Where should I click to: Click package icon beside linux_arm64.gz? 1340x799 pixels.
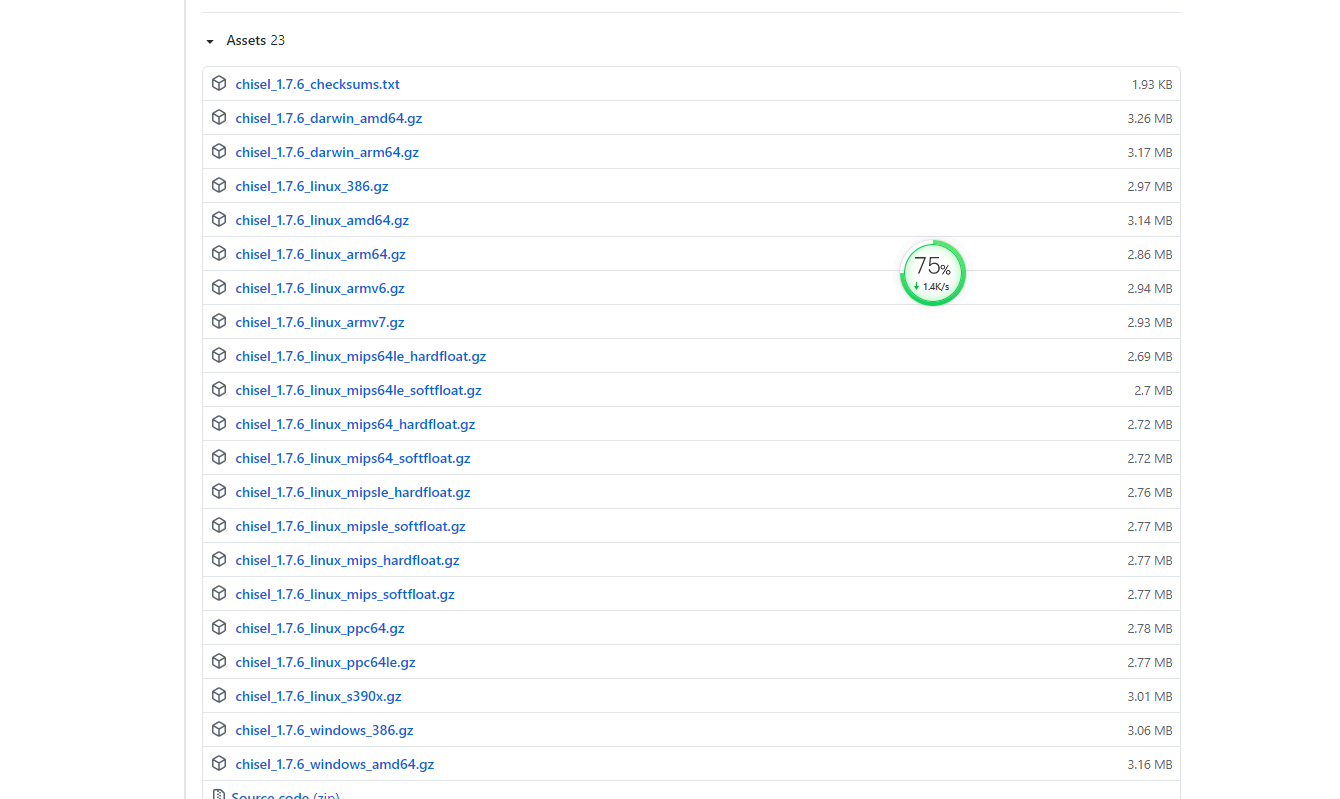(219, 254)
